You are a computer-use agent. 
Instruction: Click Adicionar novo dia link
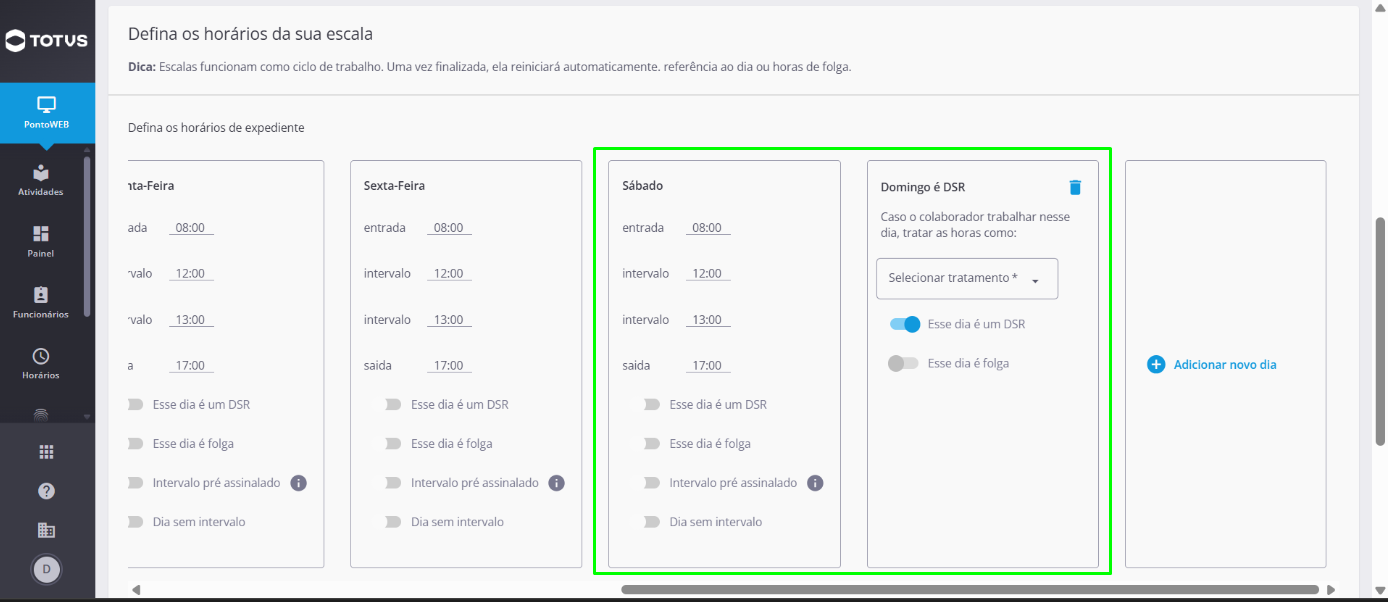1225,365
